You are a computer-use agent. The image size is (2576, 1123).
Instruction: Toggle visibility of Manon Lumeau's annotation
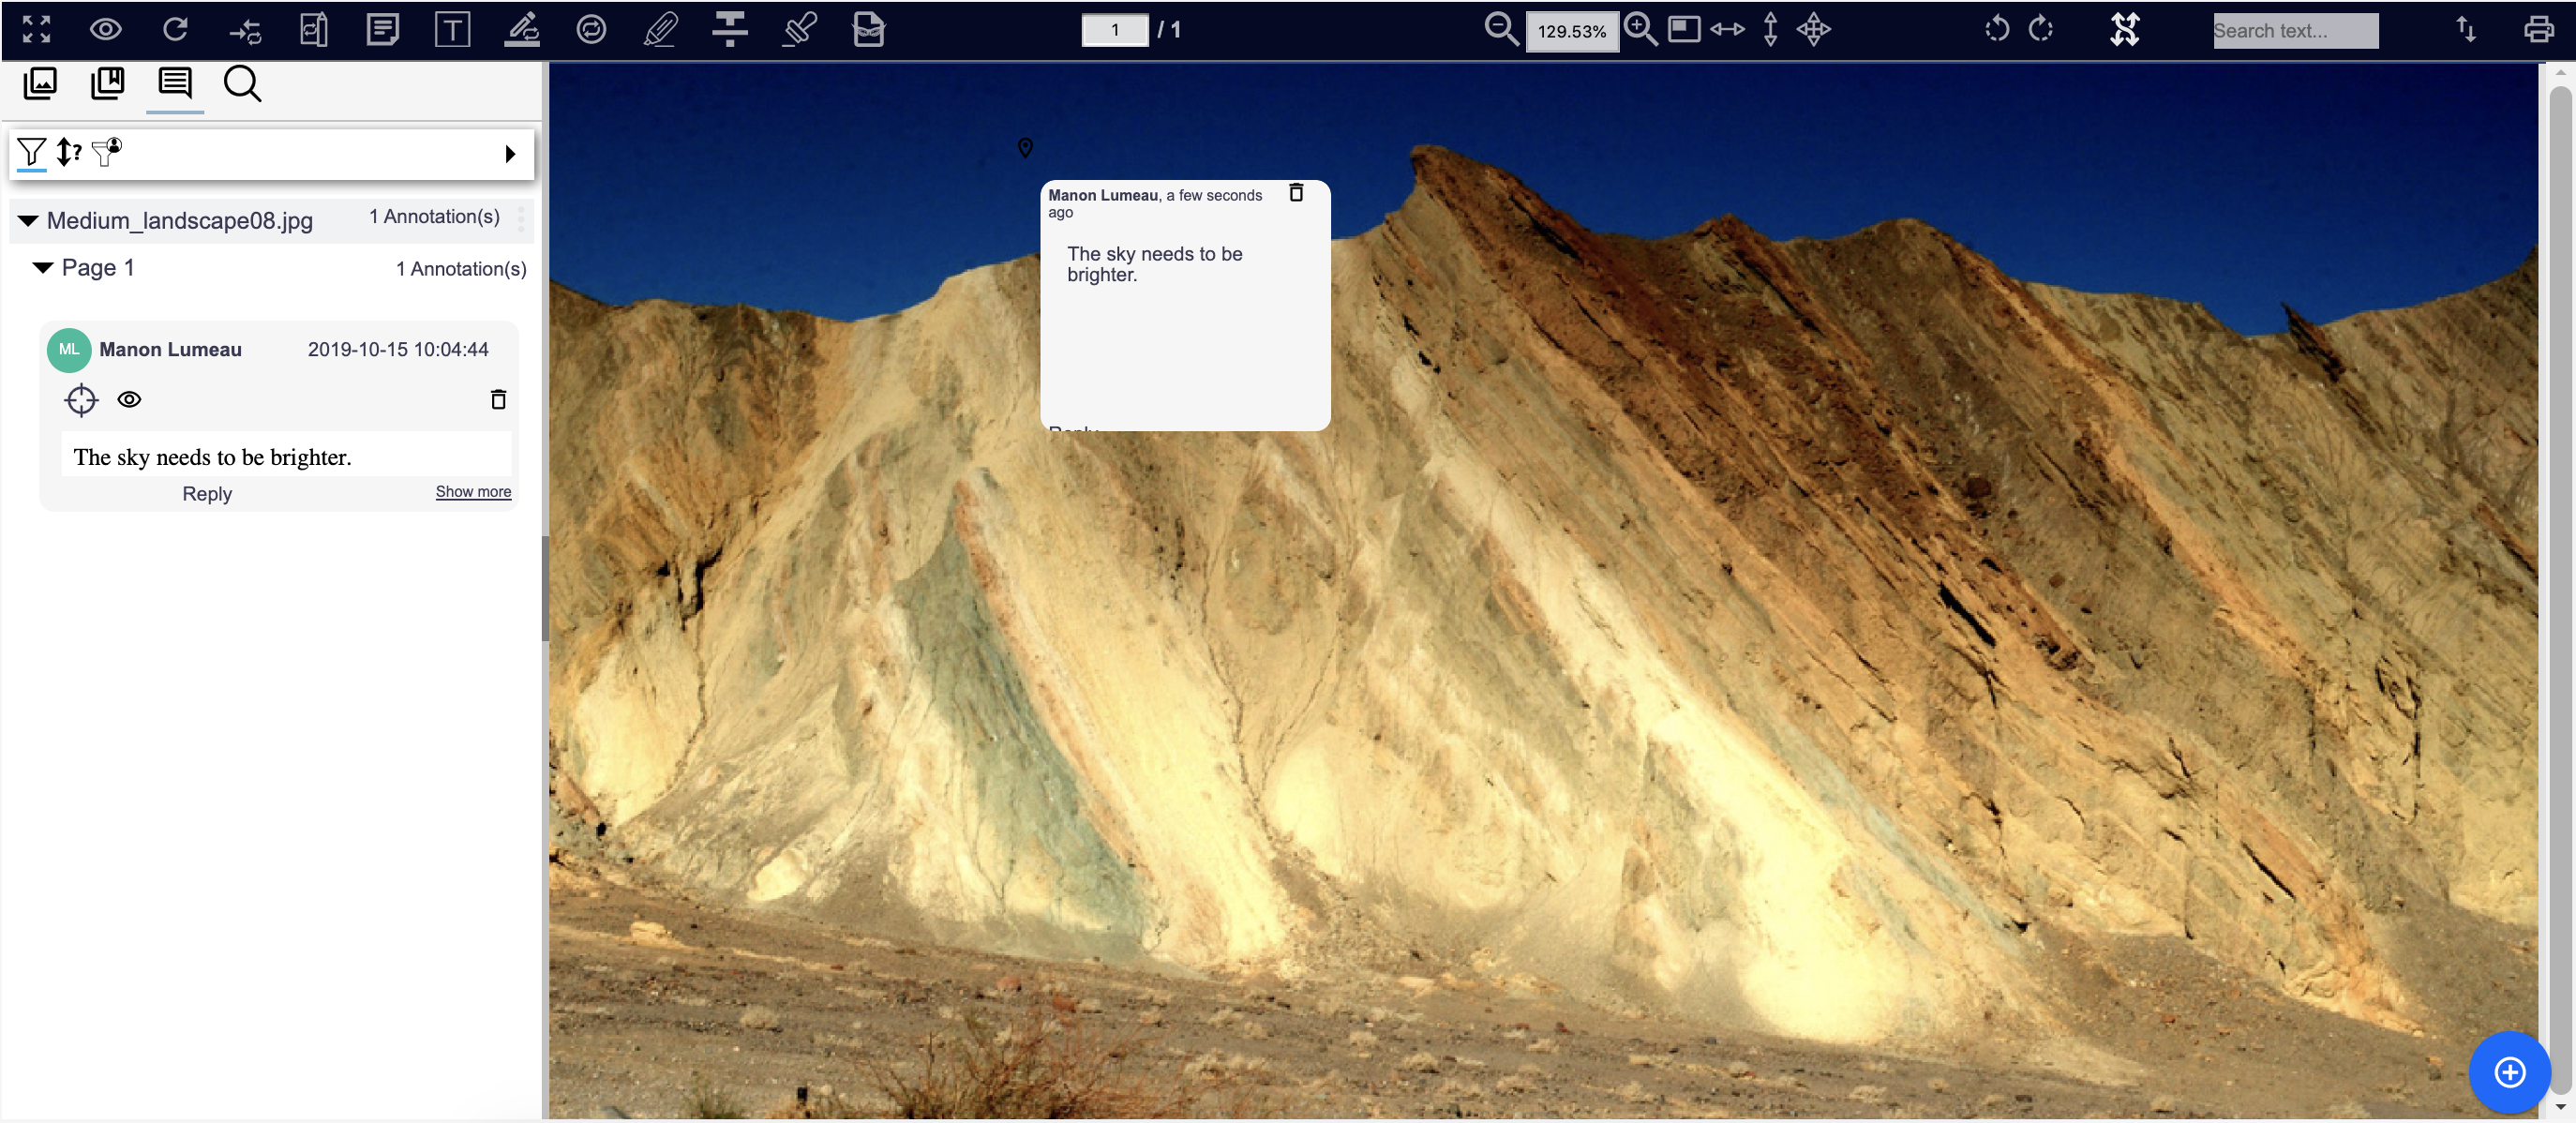(x=129, y=400)
